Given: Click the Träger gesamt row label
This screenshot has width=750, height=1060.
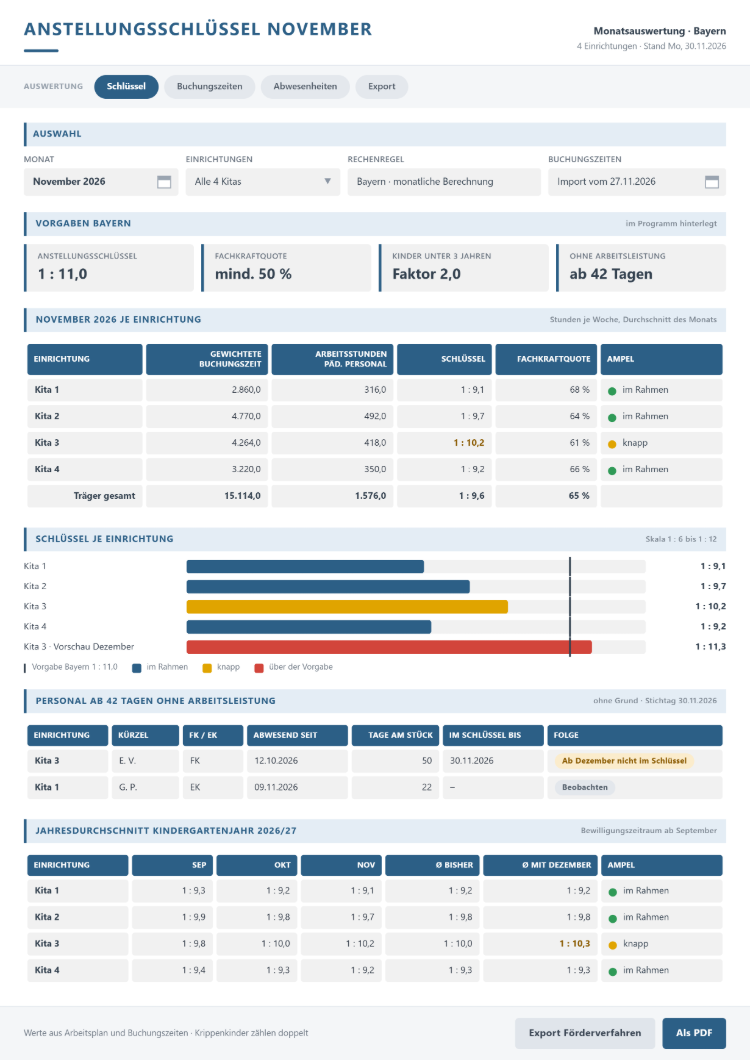Looking at the screenshot, I should point(104,496).
